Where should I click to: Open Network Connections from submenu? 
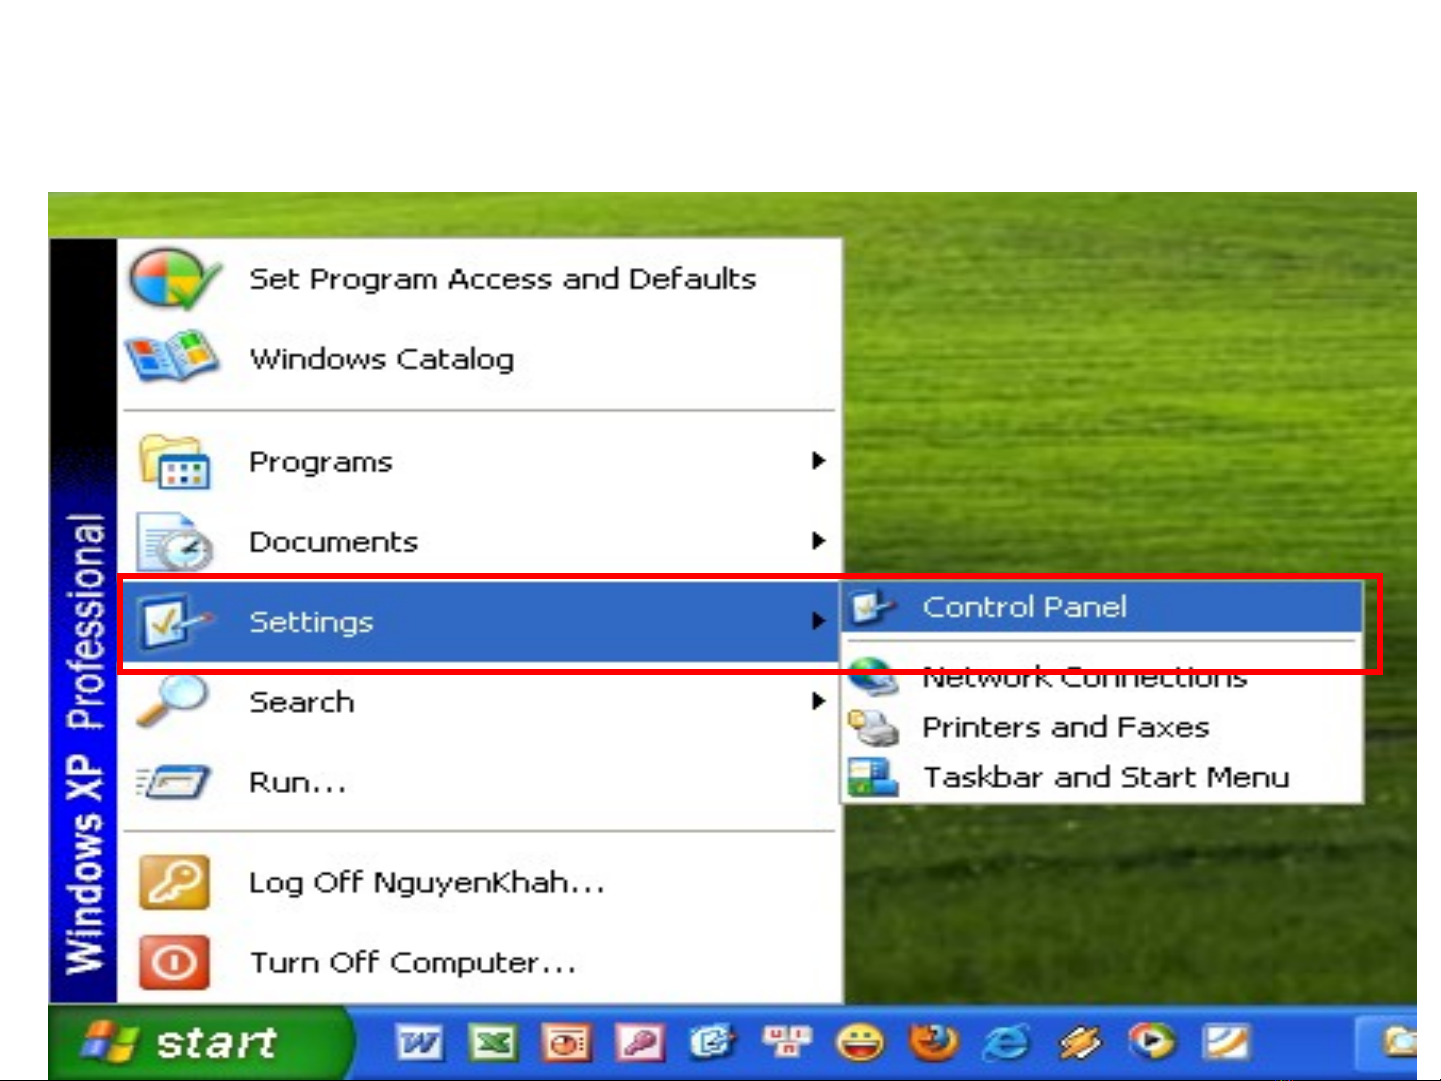tap(1102, 677)
